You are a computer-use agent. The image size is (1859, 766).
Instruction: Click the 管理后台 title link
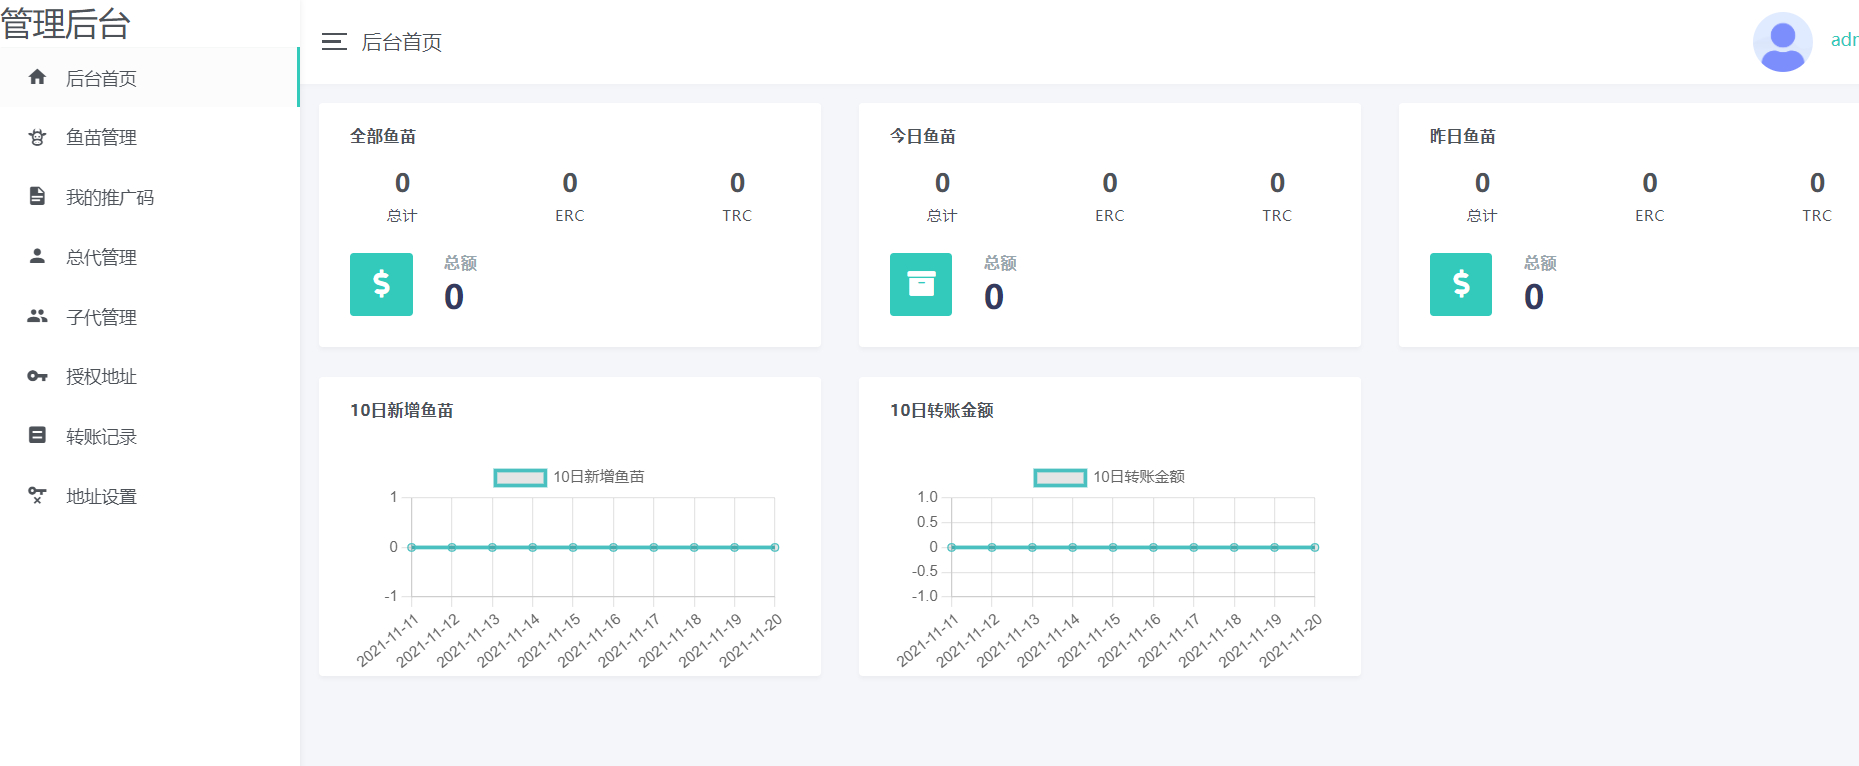click(66, 23)
